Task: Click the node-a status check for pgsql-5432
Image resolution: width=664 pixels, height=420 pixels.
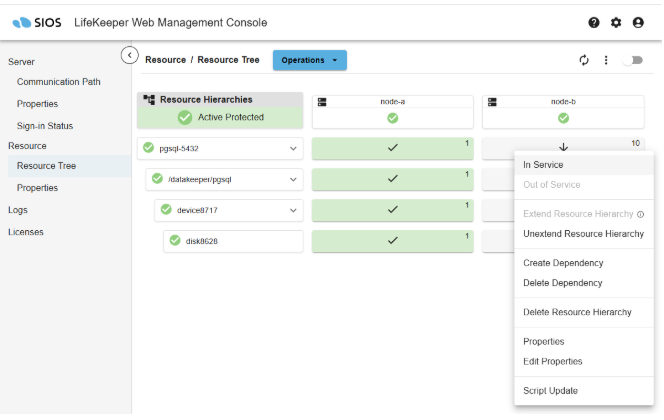Action: point(392,149)
